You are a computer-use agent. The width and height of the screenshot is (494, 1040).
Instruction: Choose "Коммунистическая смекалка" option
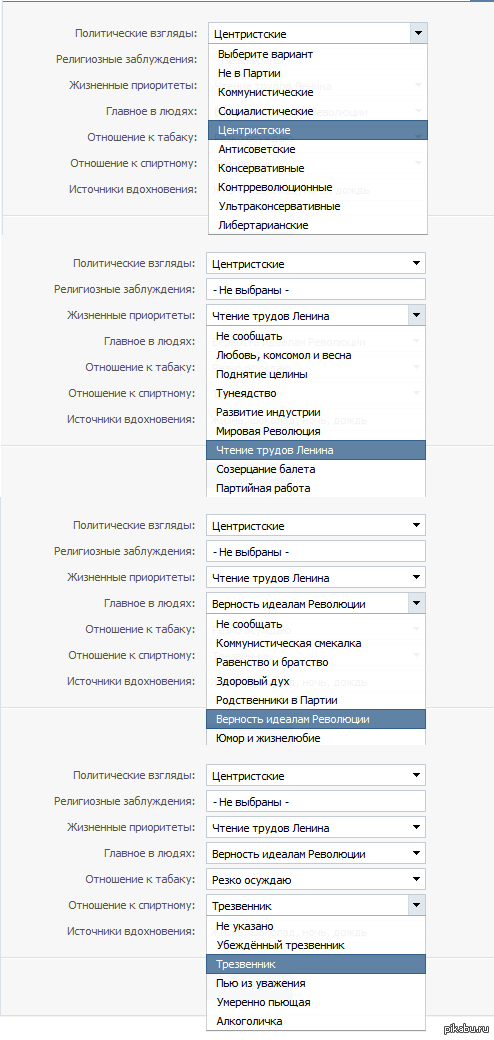coord(316,643)
